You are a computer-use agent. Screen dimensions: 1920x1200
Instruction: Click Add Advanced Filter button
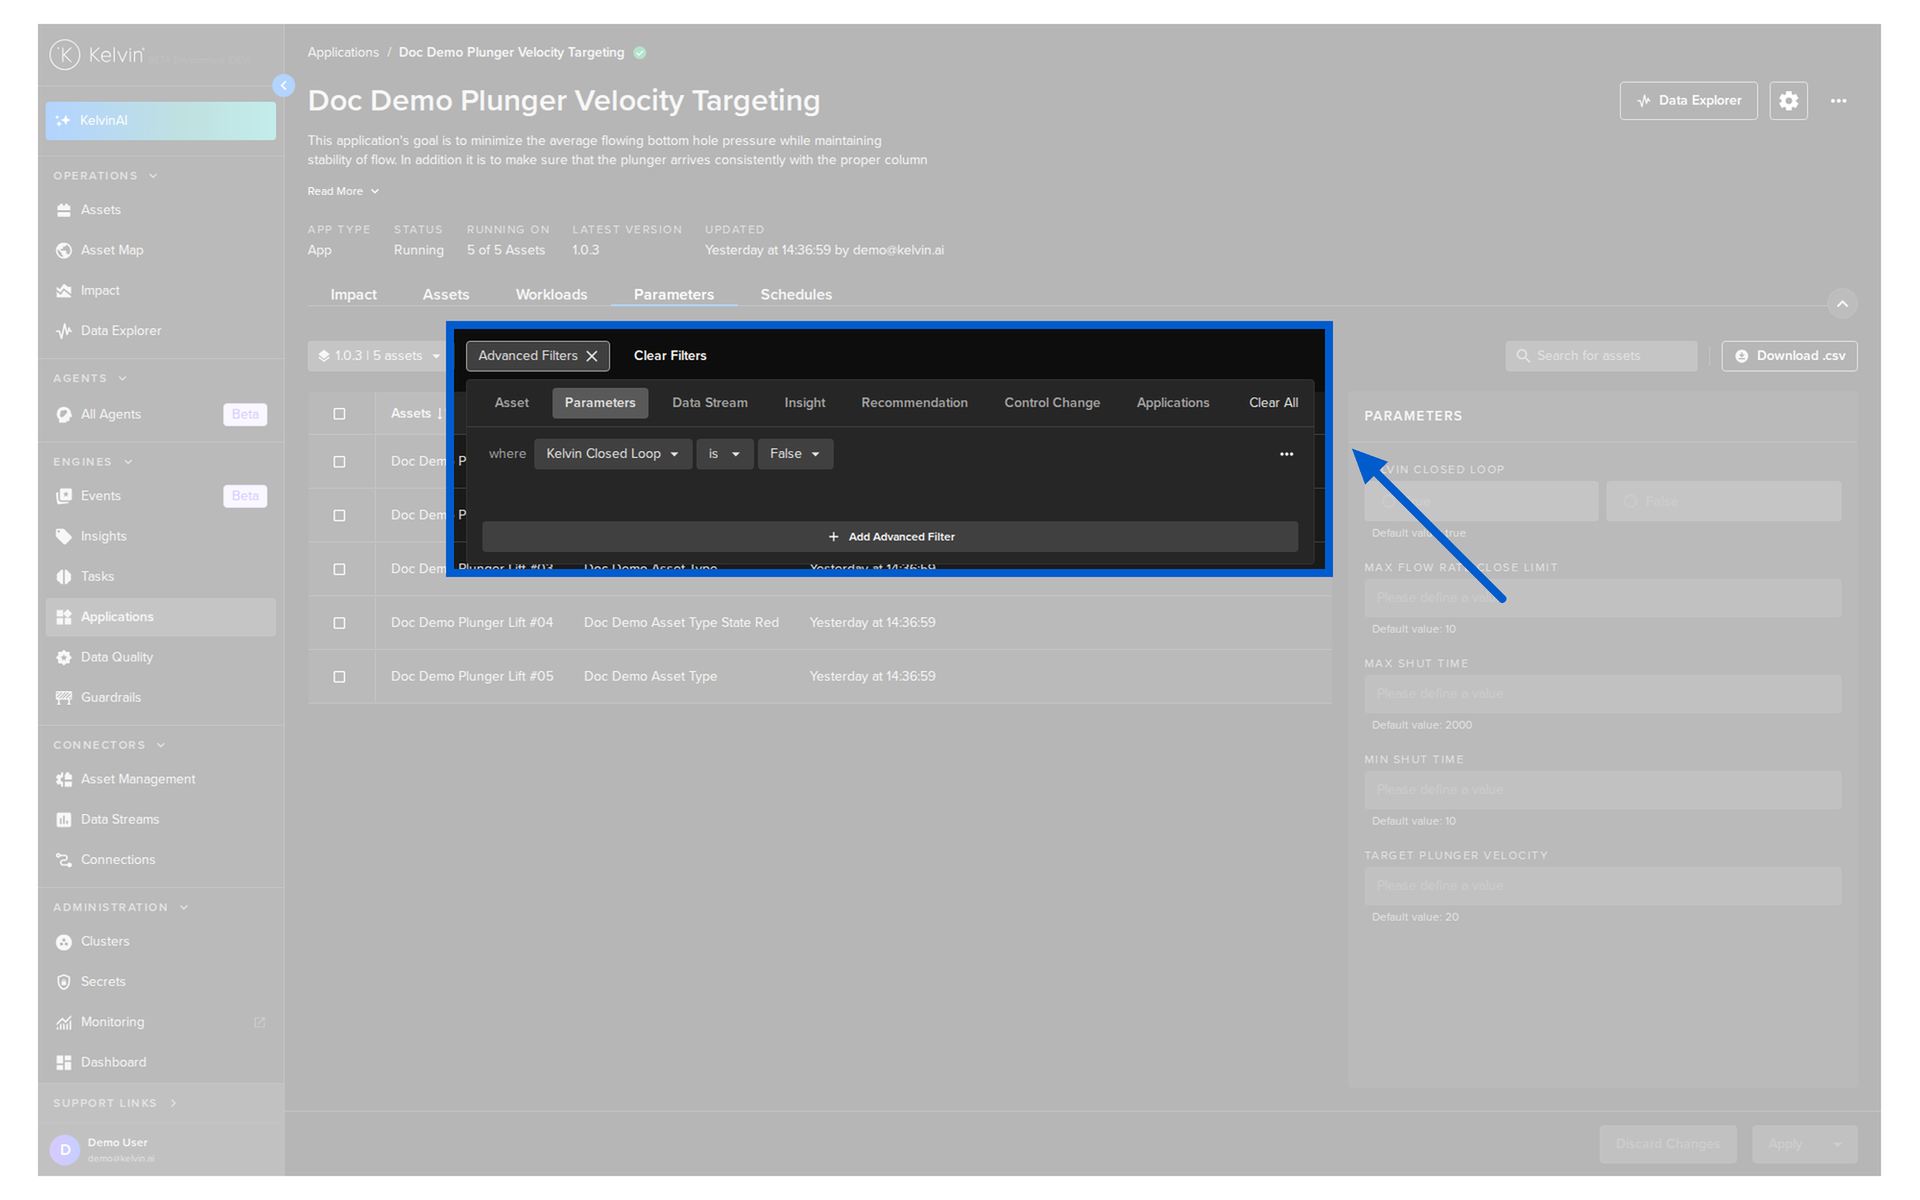tap(890, 537)
